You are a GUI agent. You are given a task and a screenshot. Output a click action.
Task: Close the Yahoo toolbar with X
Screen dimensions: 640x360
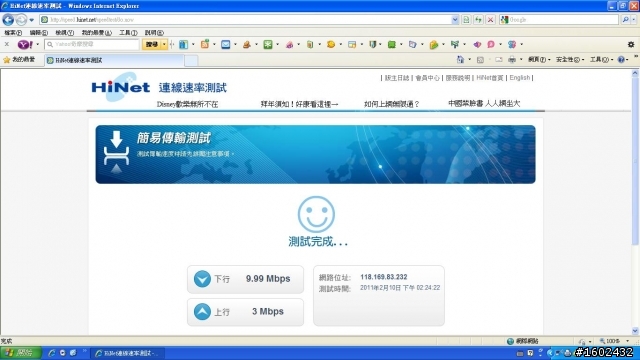tap(7, 44)
